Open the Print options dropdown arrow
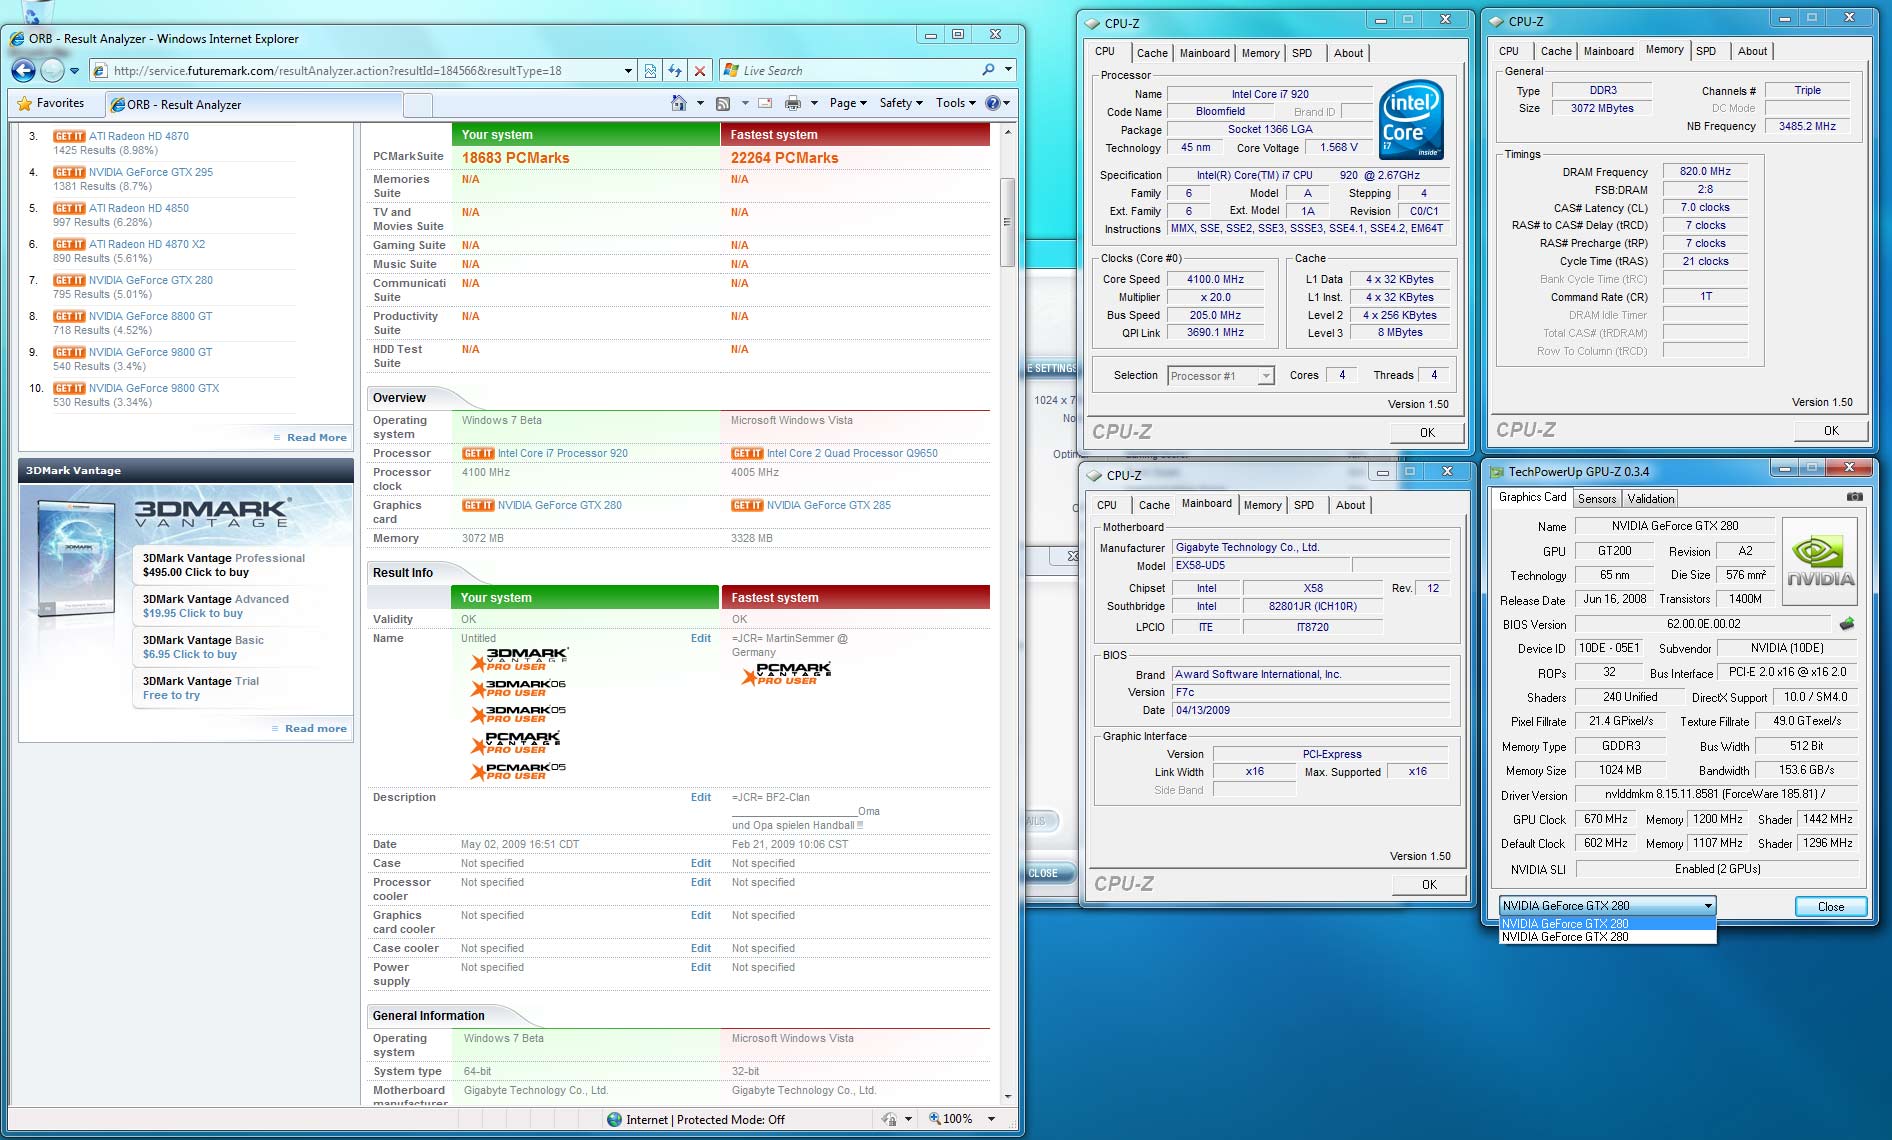Viewport: 1892px width, 1140px height. (814, 103)
